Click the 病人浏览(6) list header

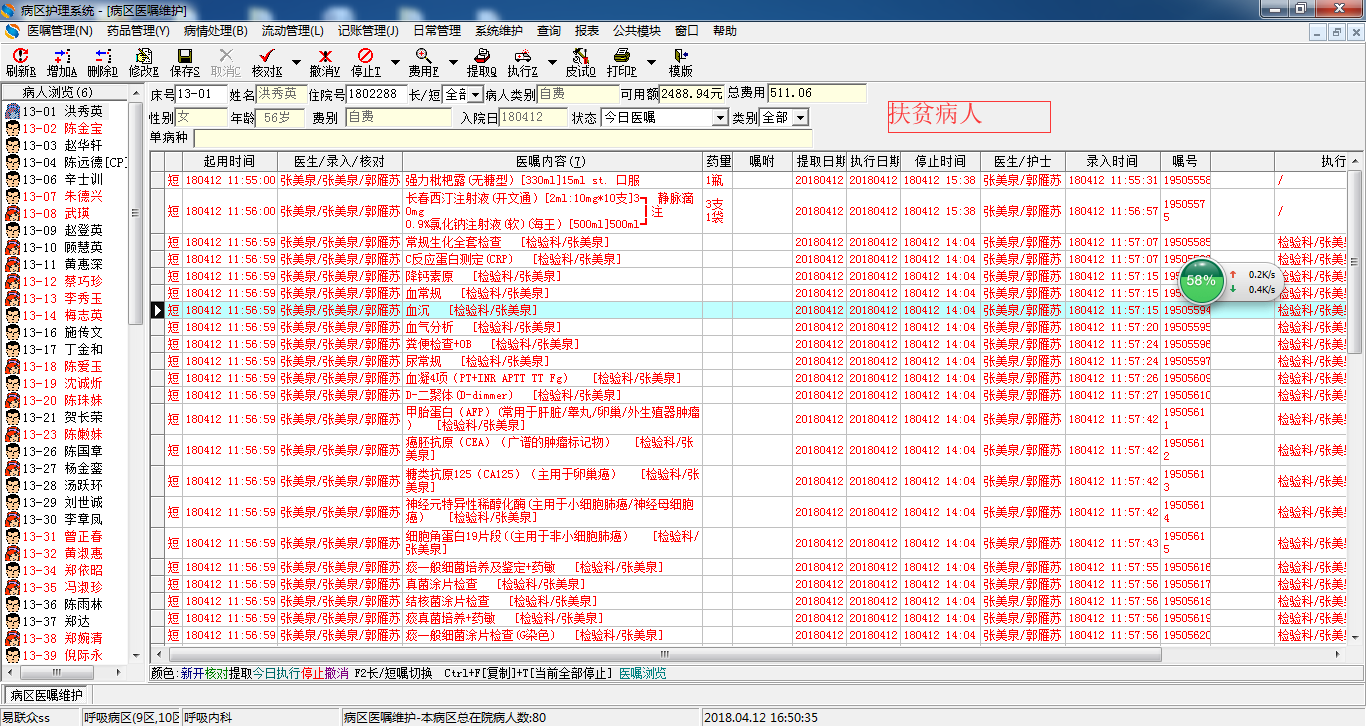65,92
